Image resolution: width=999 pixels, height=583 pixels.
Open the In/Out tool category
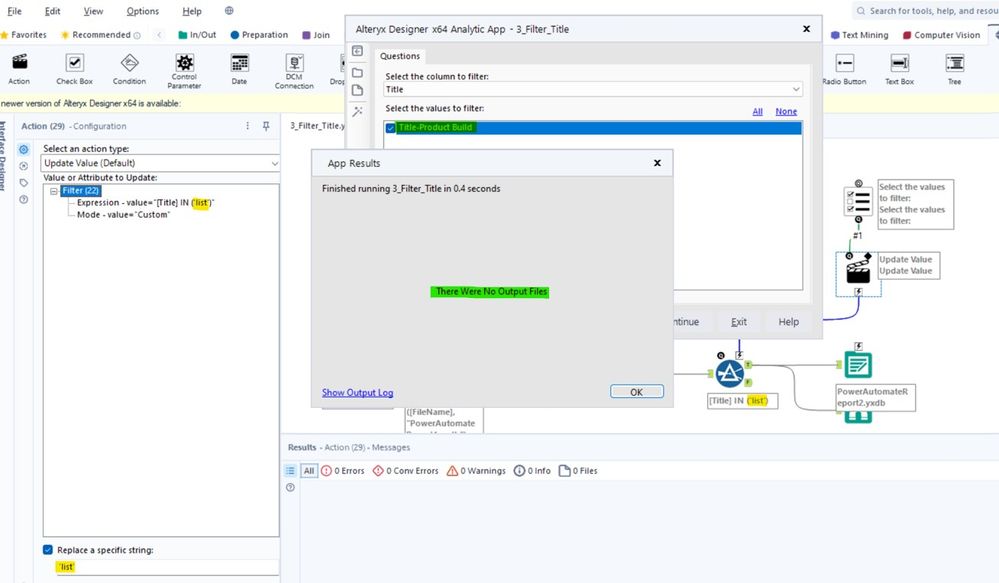[198, 35]
